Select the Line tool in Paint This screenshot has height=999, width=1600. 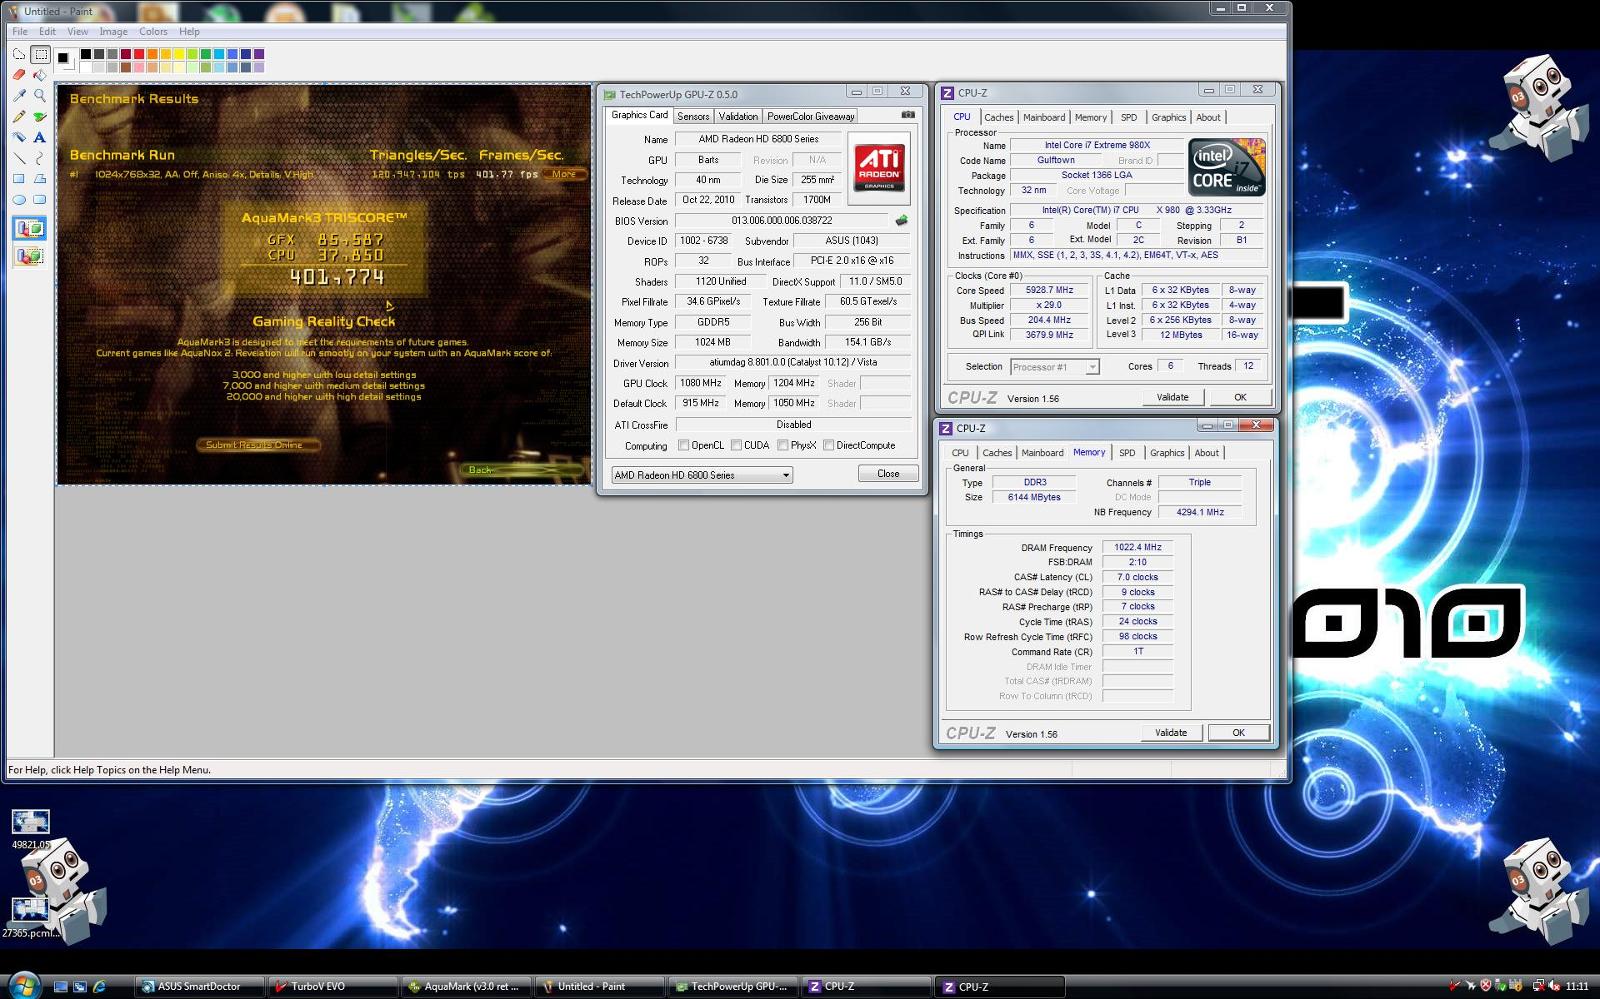click(19, 158)
